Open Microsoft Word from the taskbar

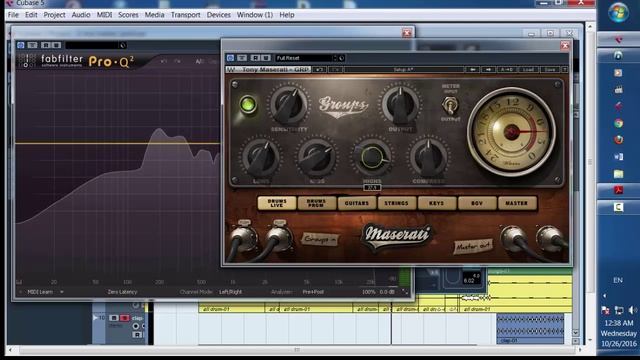pos(618,157)
